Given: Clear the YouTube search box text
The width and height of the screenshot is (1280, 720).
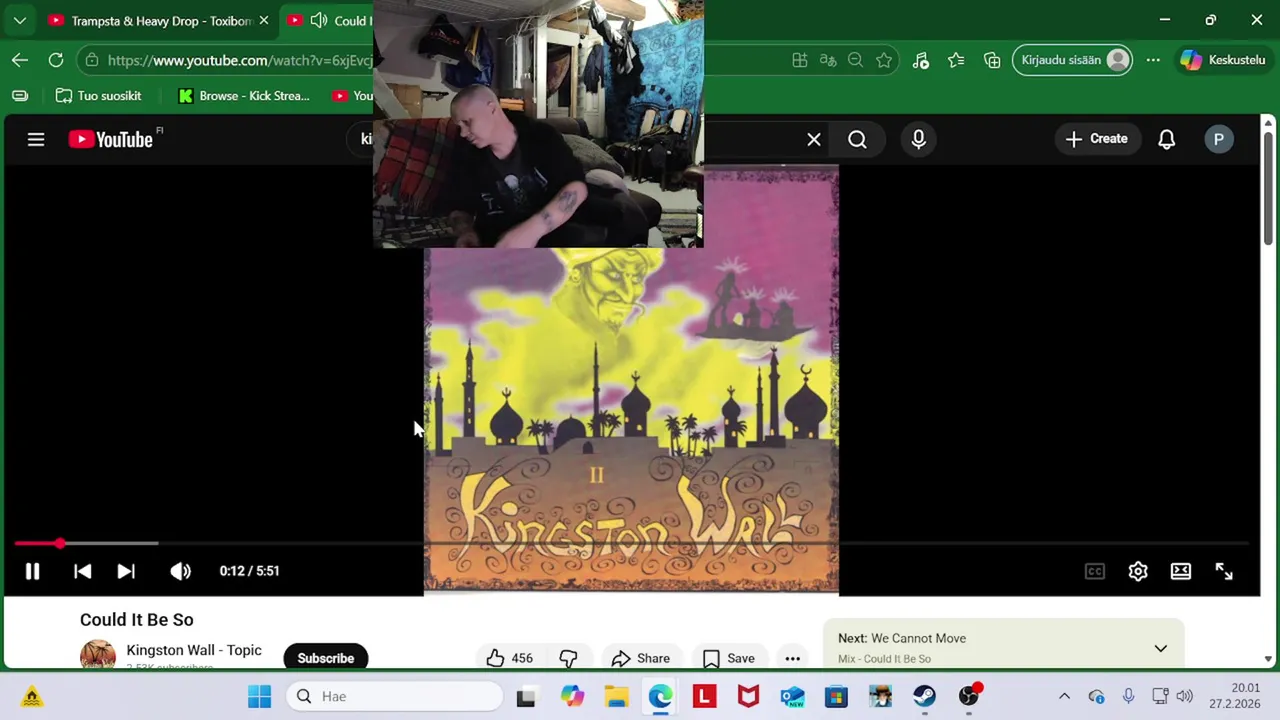Looking at the screenshot, I should pyautogui.click(x=814, y=140).
